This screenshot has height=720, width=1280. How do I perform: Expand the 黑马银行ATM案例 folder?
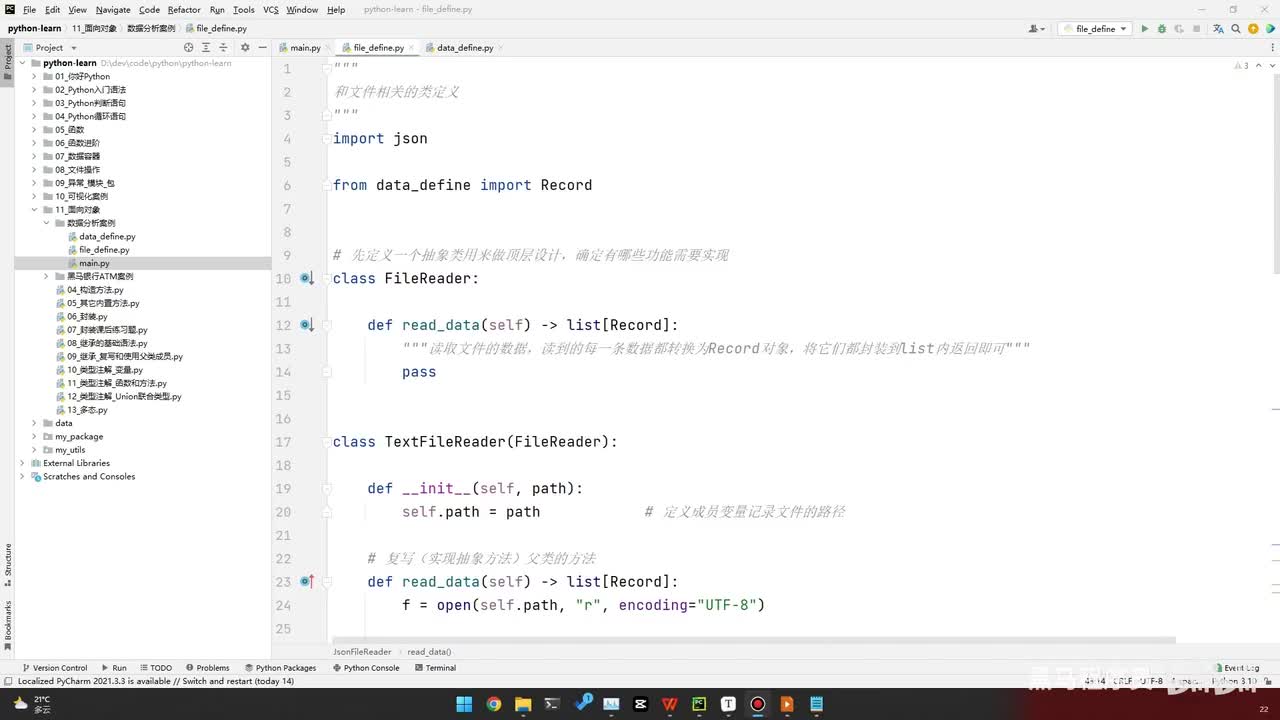(x=46, y=276)
